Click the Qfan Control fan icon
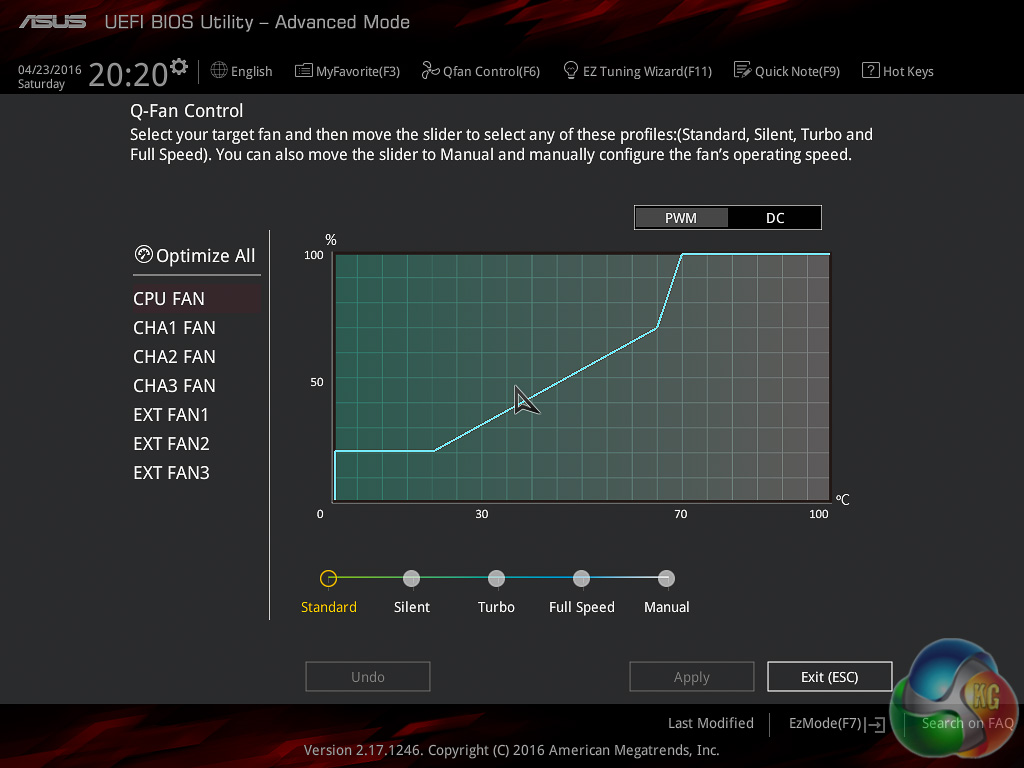The image size is (1024, 768). click(430, 70)
